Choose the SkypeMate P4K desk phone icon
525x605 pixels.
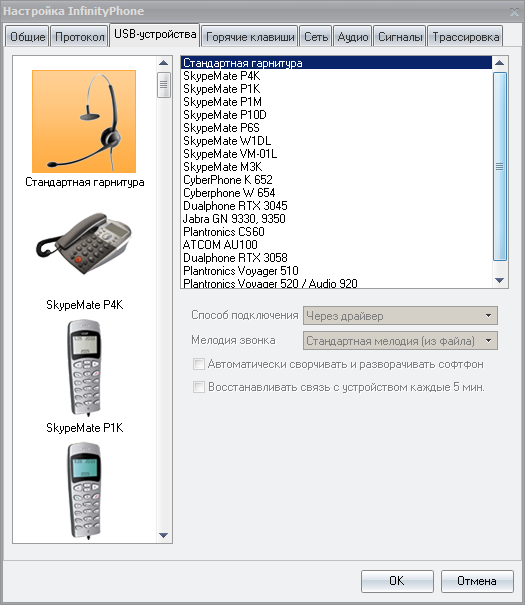pos(84,244)
